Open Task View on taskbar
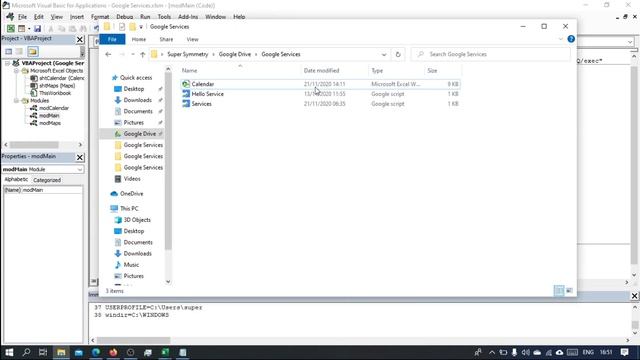 tap(43, 352)
